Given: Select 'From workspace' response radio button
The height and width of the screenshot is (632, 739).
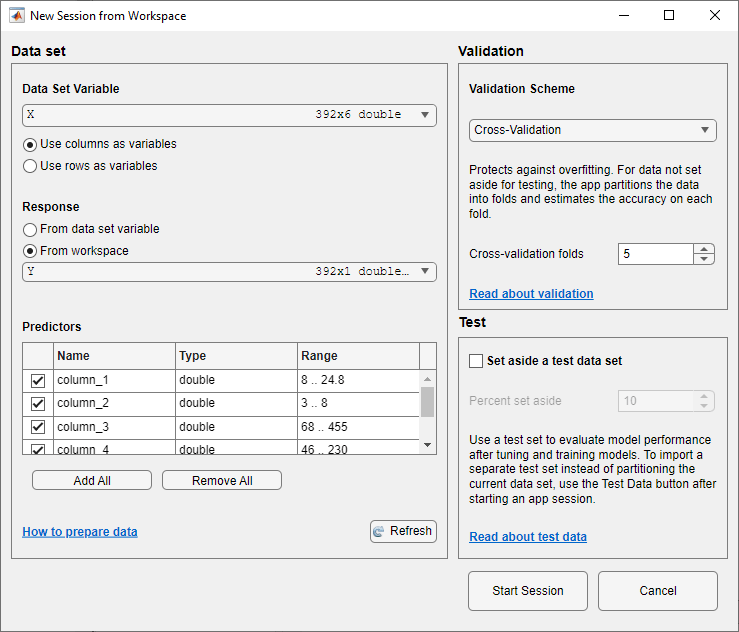Looking at the screenshot, I should 30,251.
